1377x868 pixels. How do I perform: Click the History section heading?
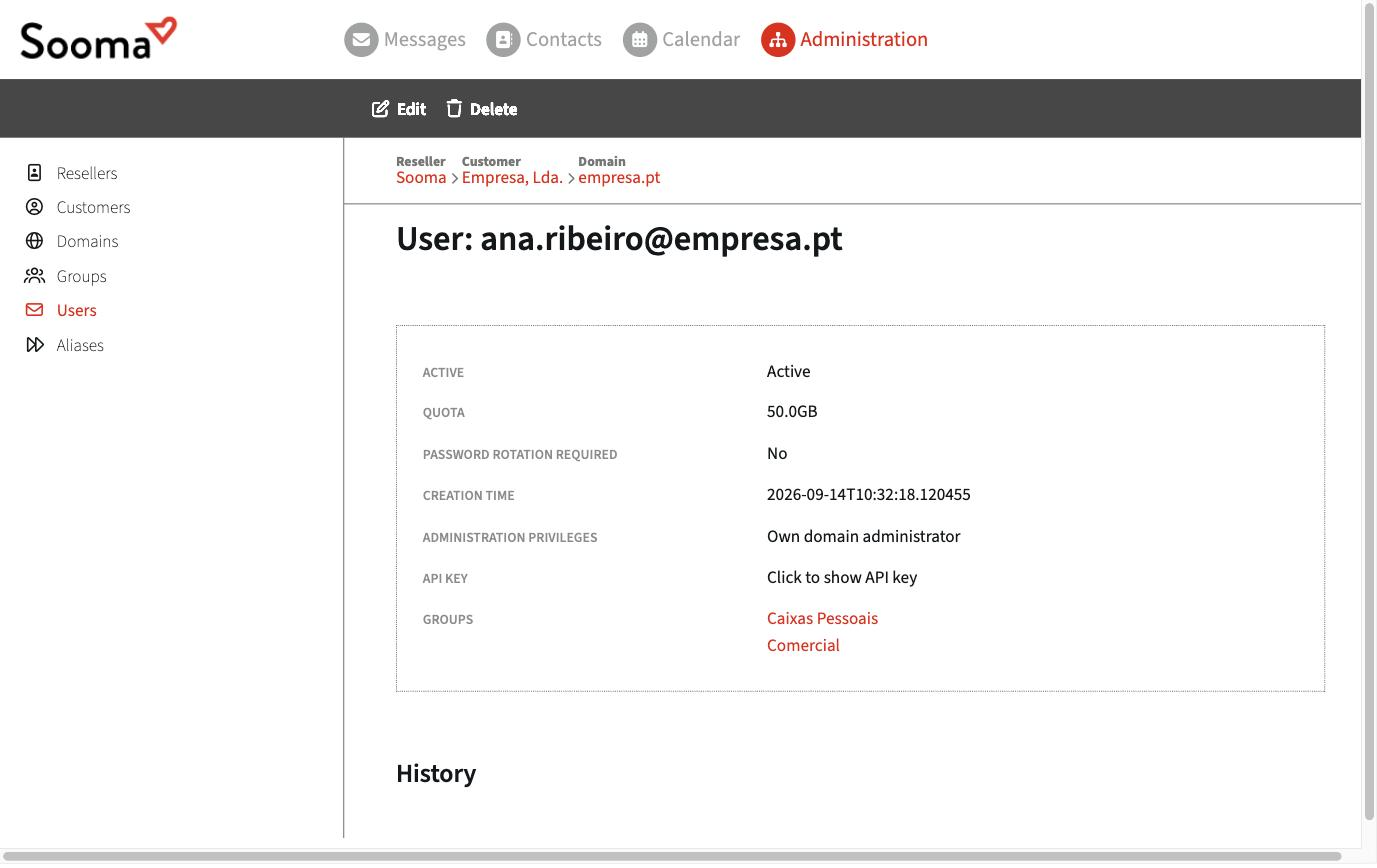tap(436, 773)
